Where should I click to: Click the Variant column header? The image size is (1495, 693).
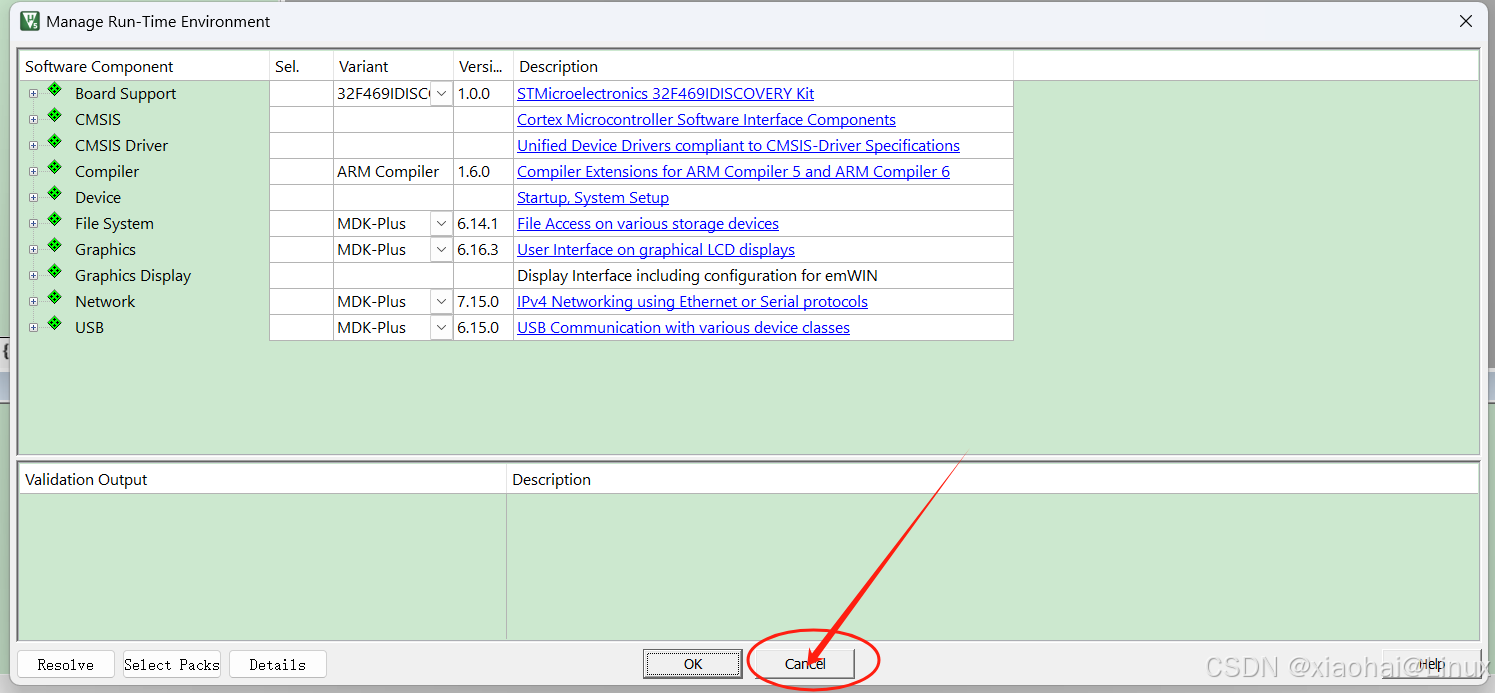coord(393,67)
